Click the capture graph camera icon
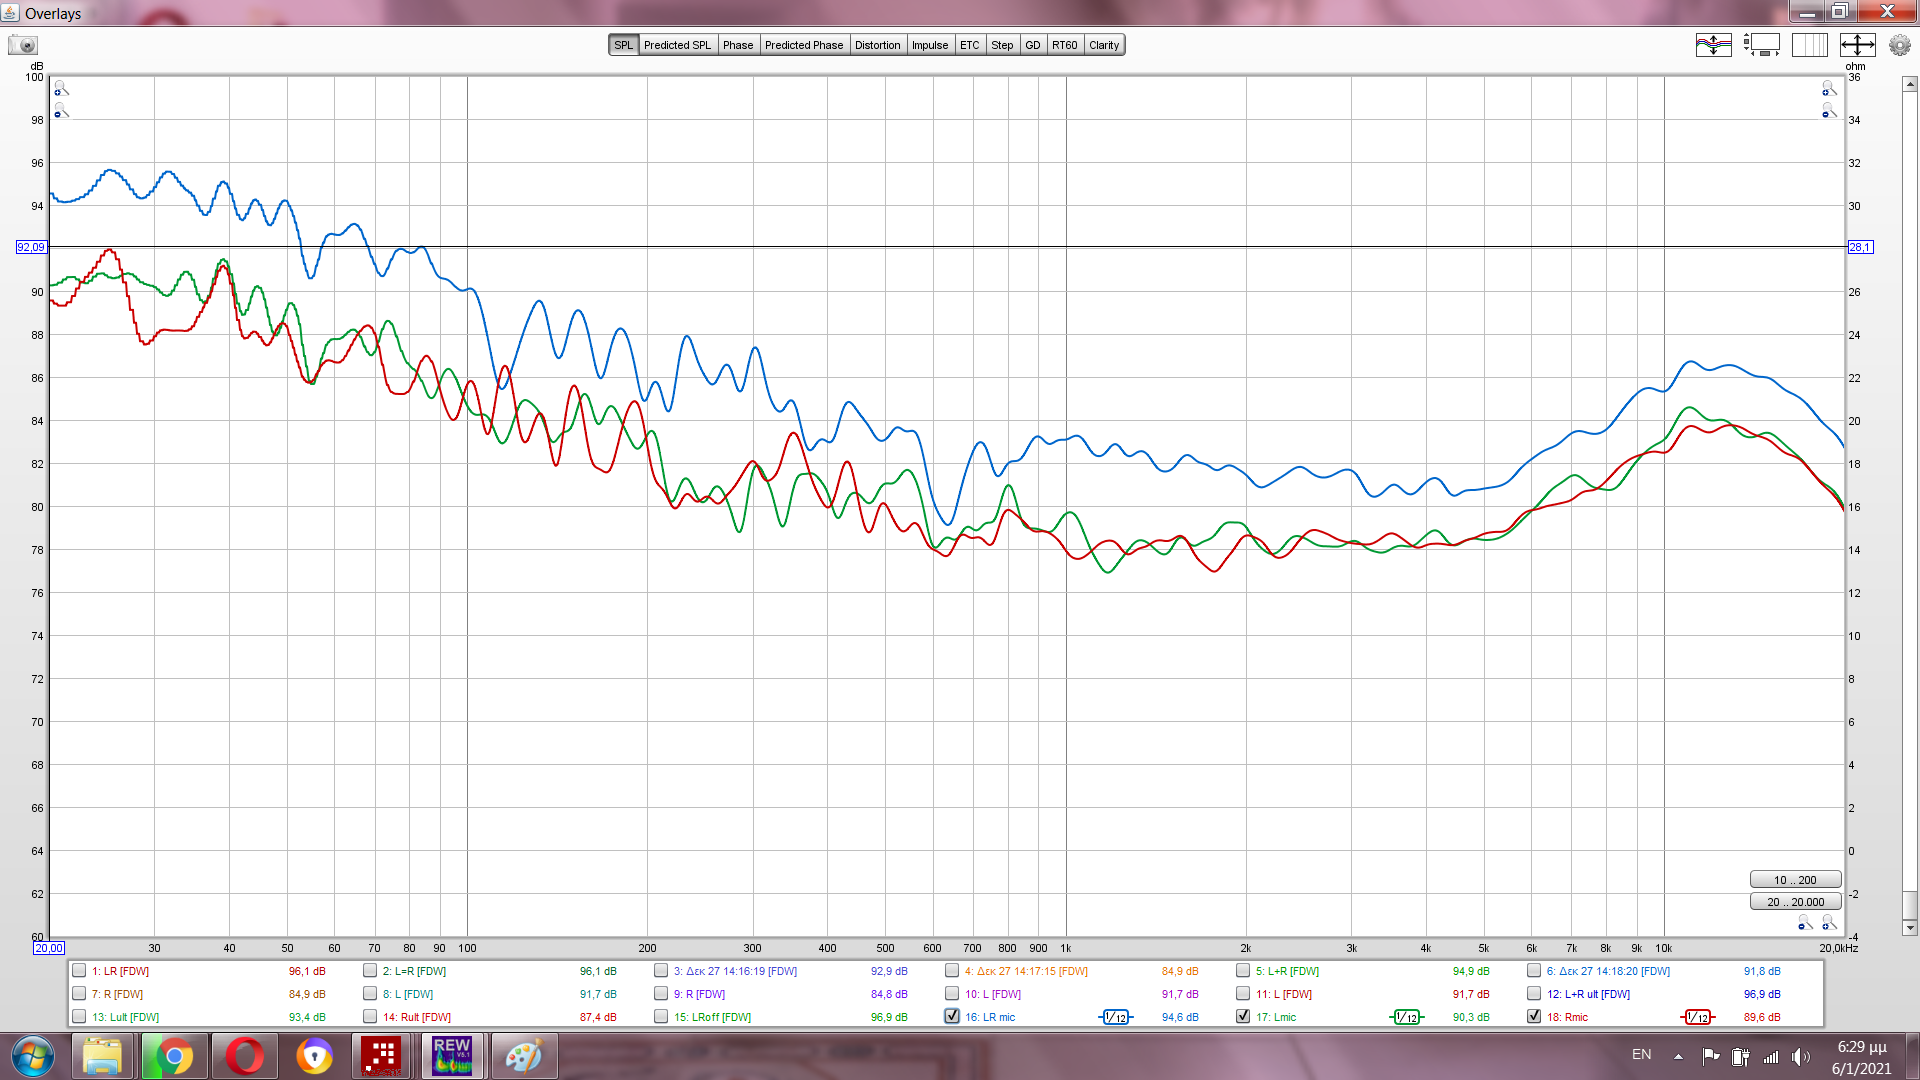Viewport: 1920px width, 1080px height. 23,45
